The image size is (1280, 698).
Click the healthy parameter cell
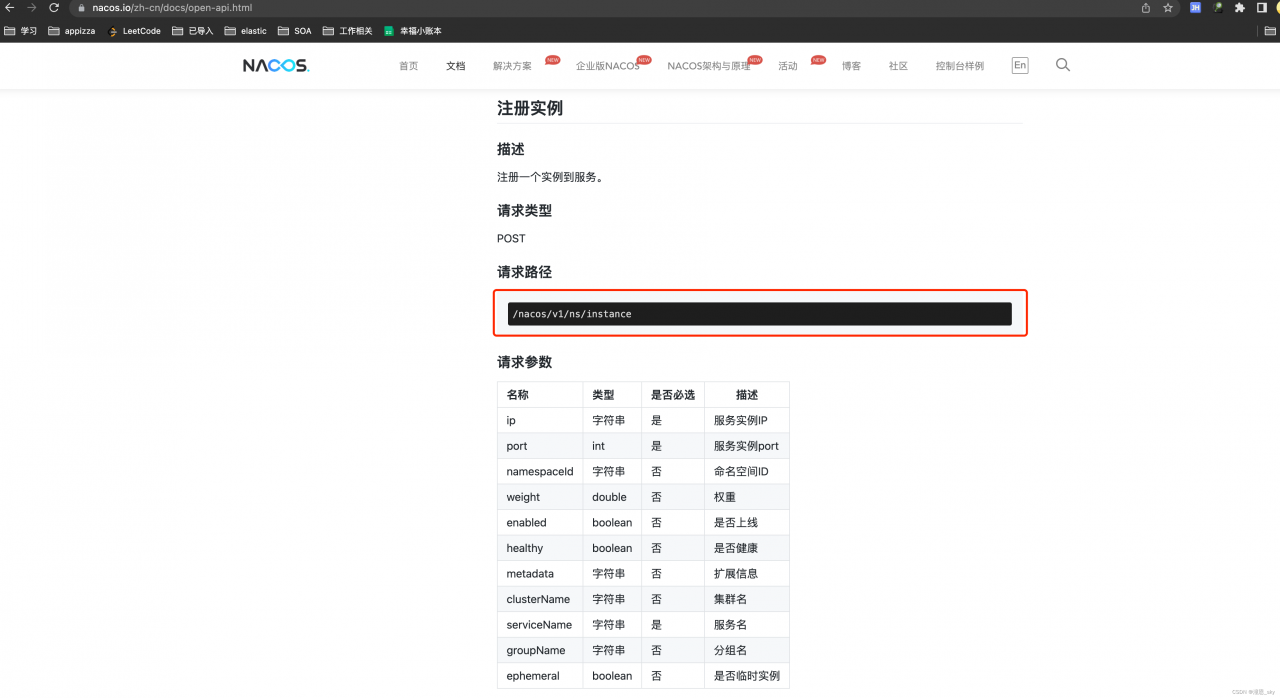[540, 548]
